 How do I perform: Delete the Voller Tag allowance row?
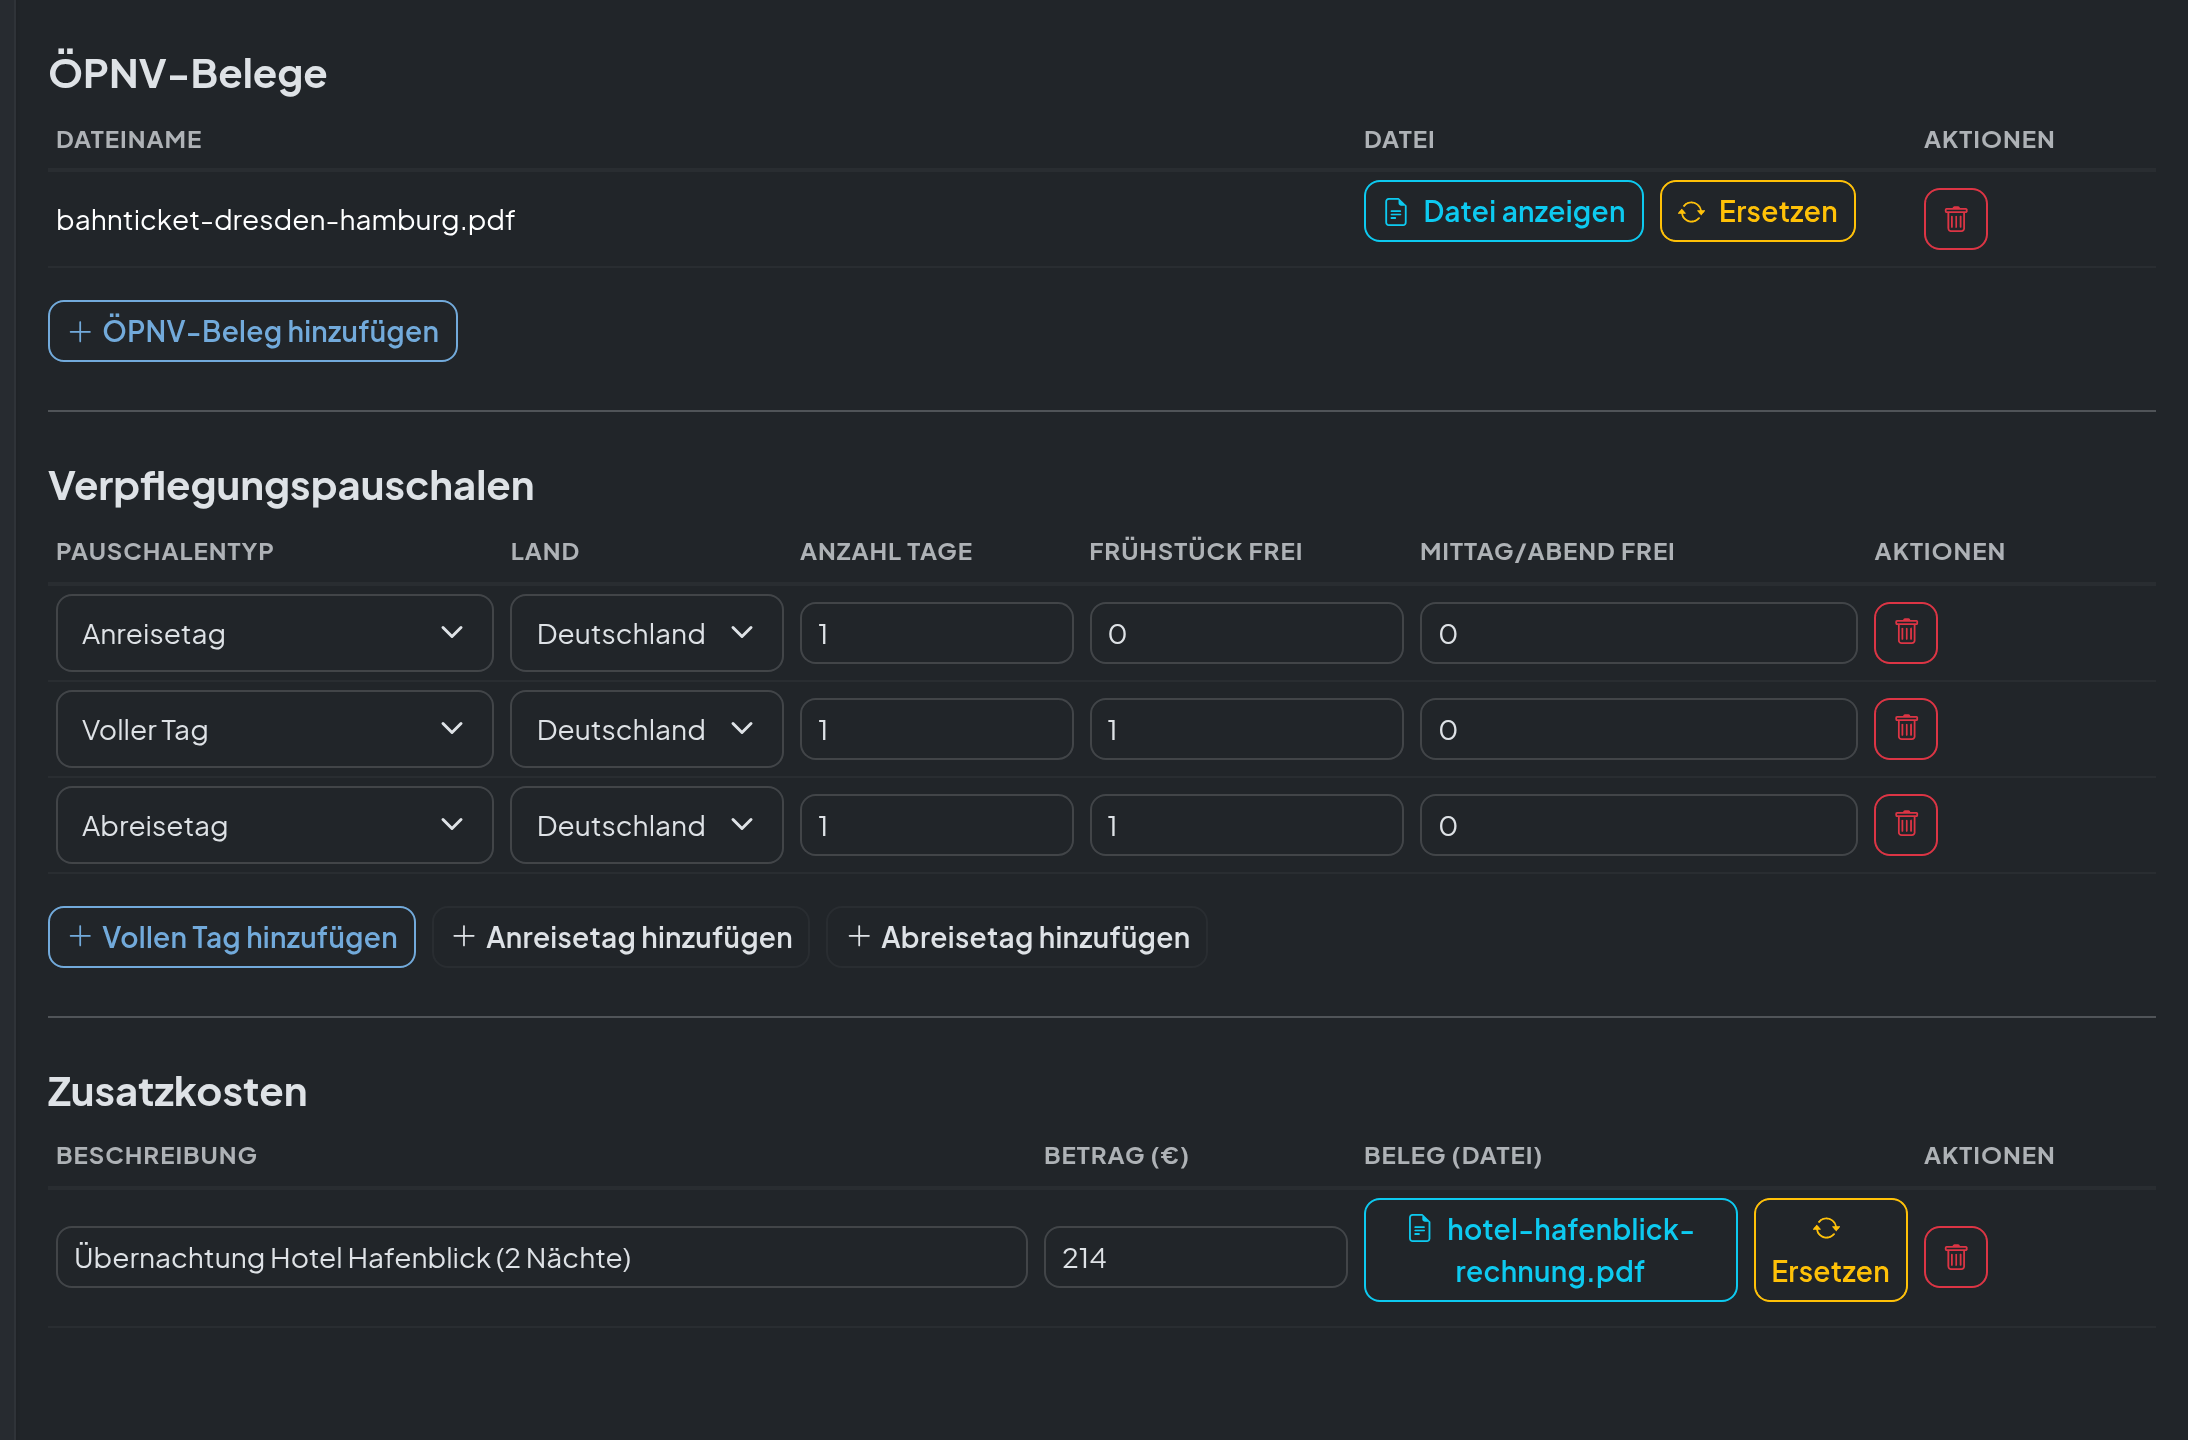click(1905, 729)
